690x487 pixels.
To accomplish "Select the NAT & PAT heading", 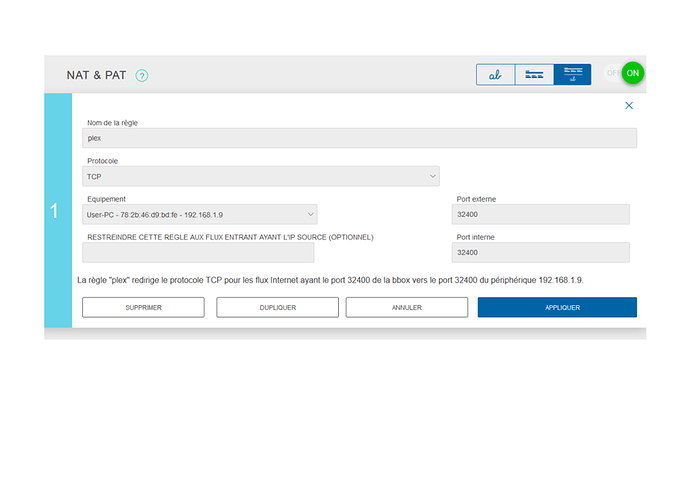I will (96, 75).
